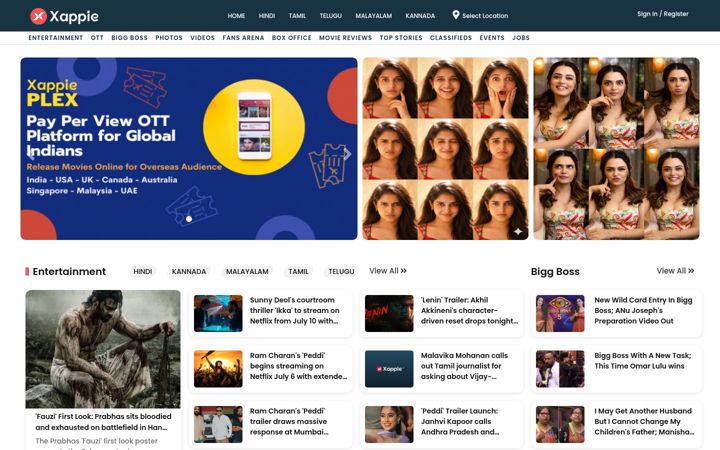Open VIDEOS section

[202, 38]
